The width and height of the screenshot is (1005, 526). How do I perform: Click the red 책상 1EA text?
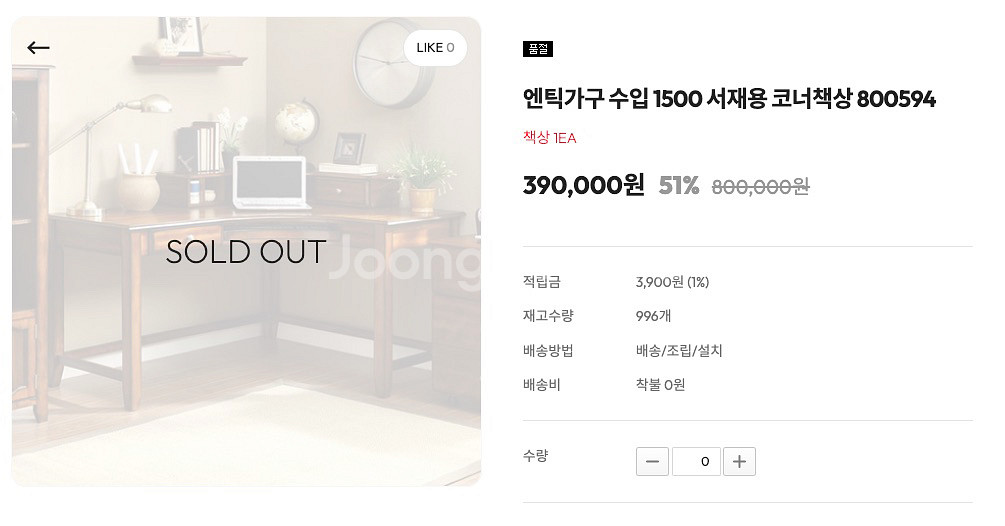click(x=550, y=138)
